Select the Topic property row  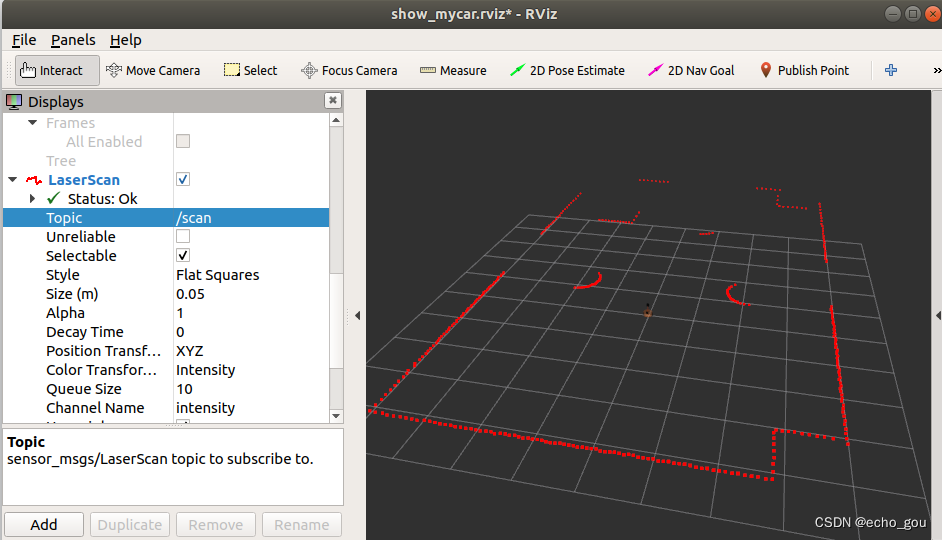point(166,217)
